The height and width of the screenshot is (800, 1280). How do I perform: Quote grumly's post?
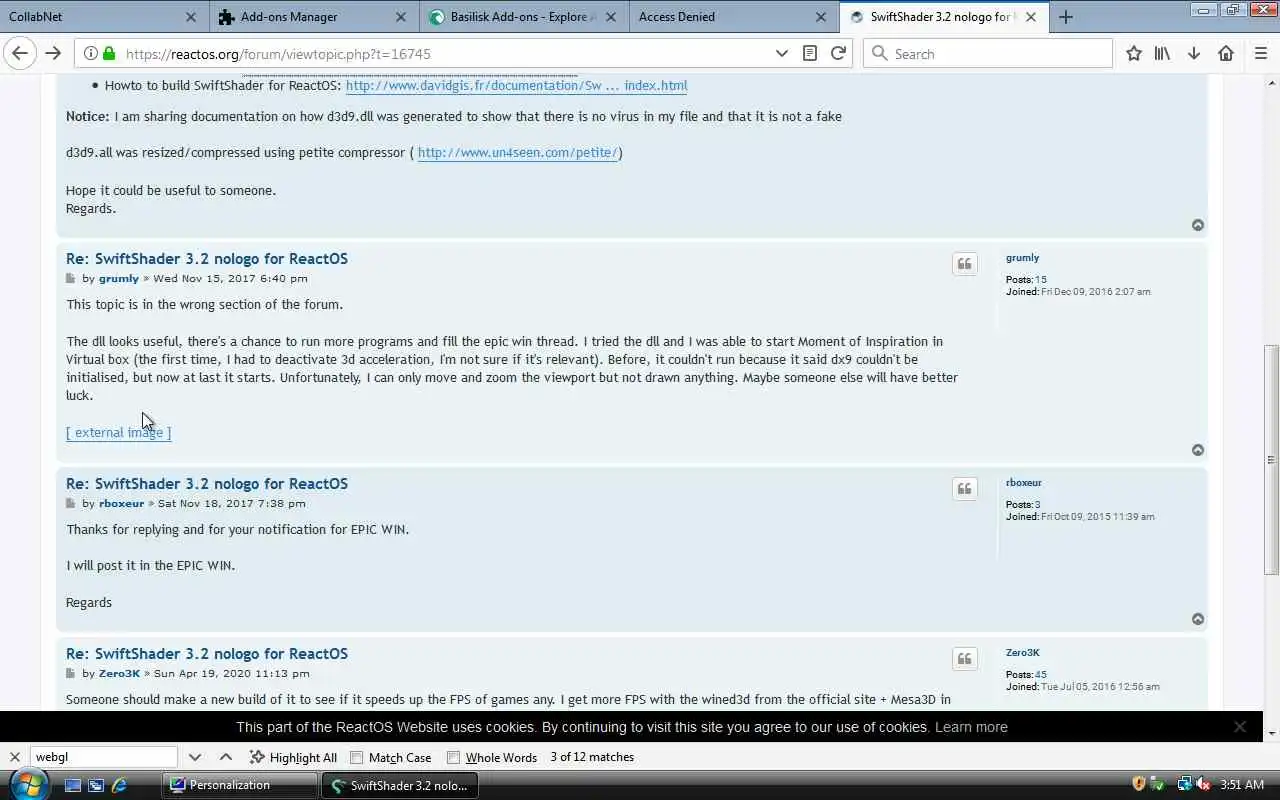[x=965, y=264]
